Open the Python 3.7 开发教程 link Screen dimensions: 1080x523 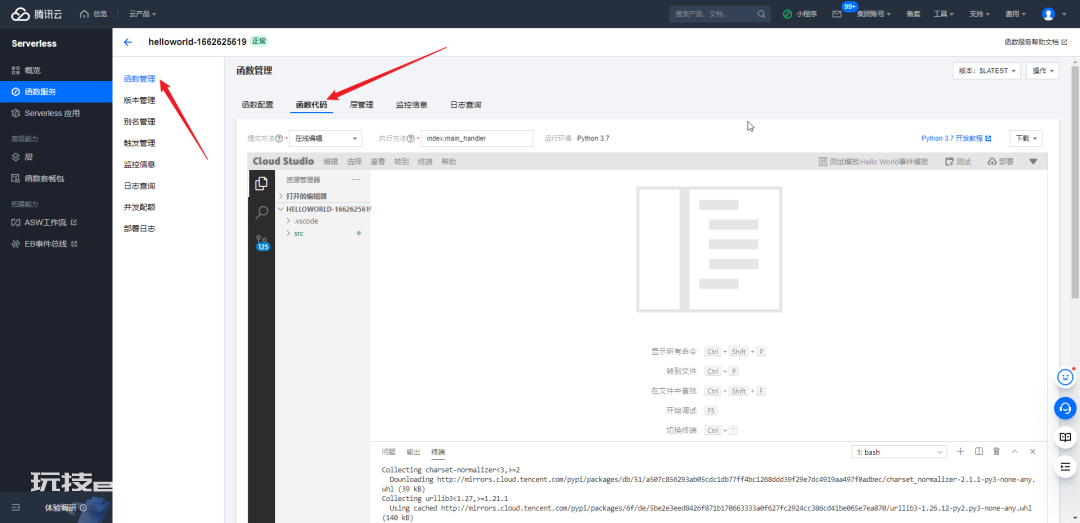956,139
